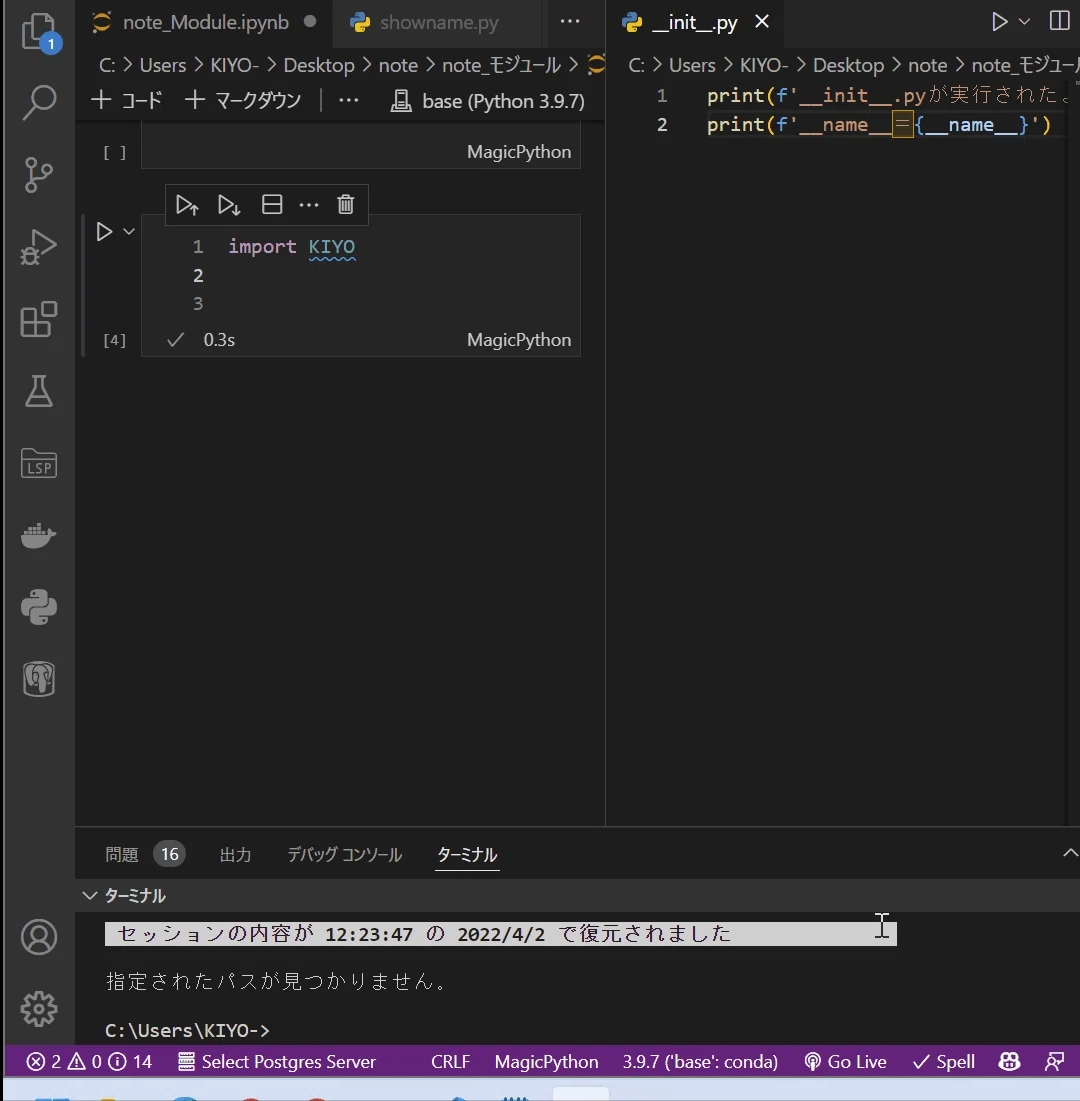The width and height of the screenshot is (1080, 1101).
Task: Click terminal prompt C:\Users\KIYO->
Action: pos(187,1030)
